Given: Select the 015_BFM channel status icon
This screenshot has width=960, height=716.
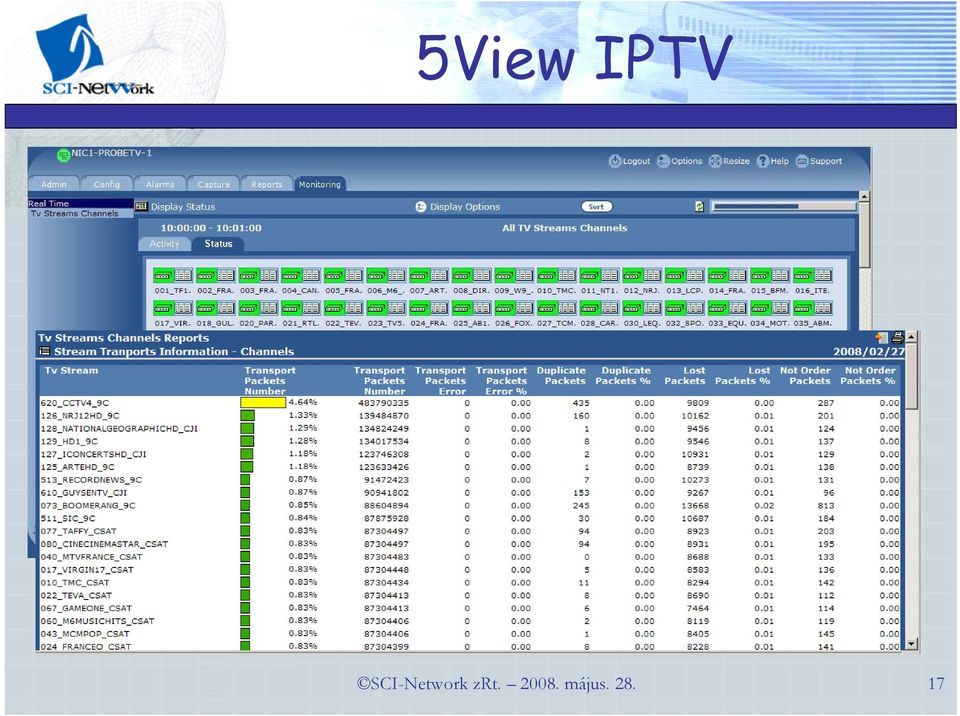Looking at the screenshot, I should click(x=770, y=275).
